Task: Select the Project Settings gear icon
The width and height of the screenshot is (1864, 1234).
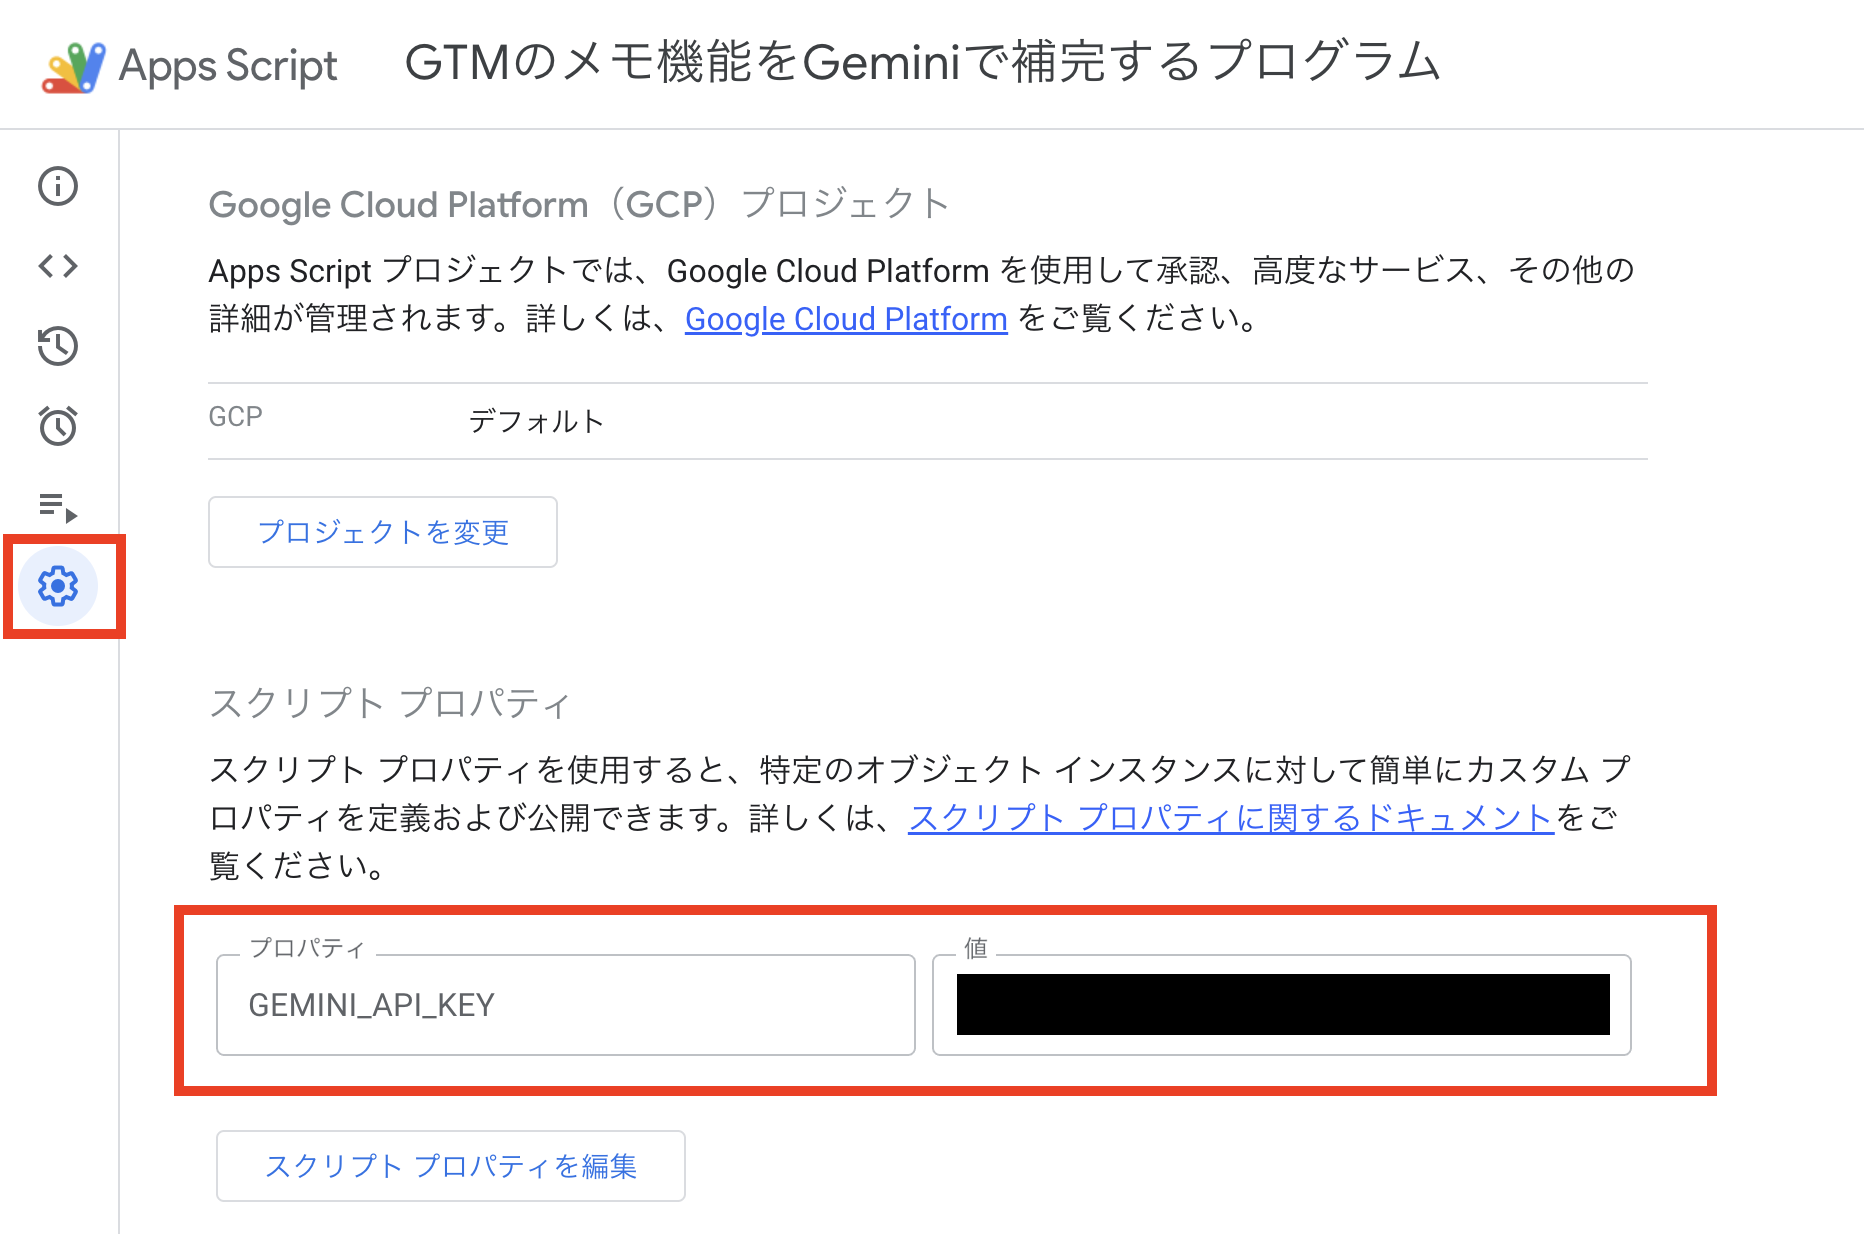Action: 58,586
